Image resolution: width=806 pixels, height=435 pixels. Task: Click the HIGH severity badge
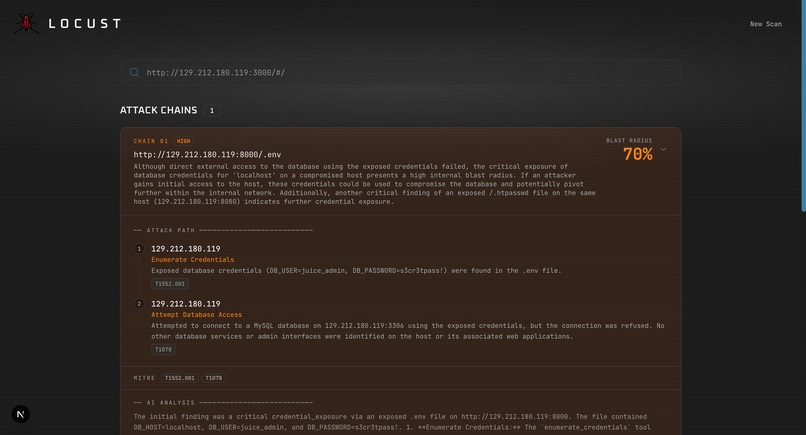184,141
